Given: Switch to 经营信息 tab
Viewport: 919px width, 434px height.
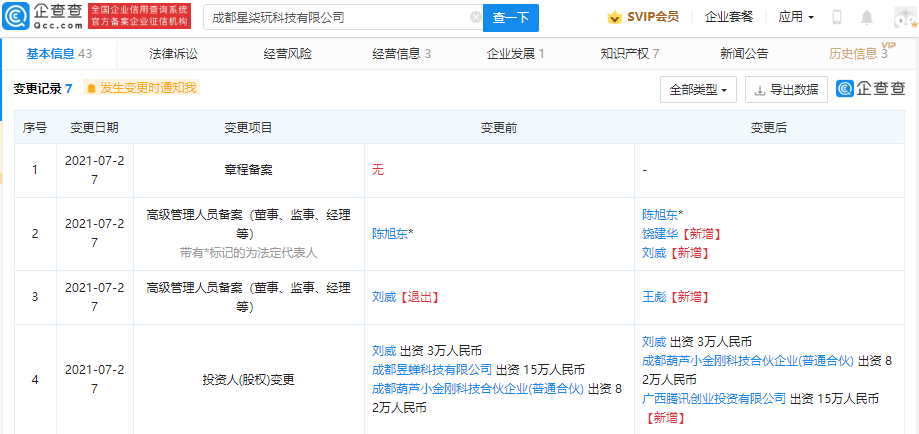Looking at the screenshot, I should click(x=401, y=54).
